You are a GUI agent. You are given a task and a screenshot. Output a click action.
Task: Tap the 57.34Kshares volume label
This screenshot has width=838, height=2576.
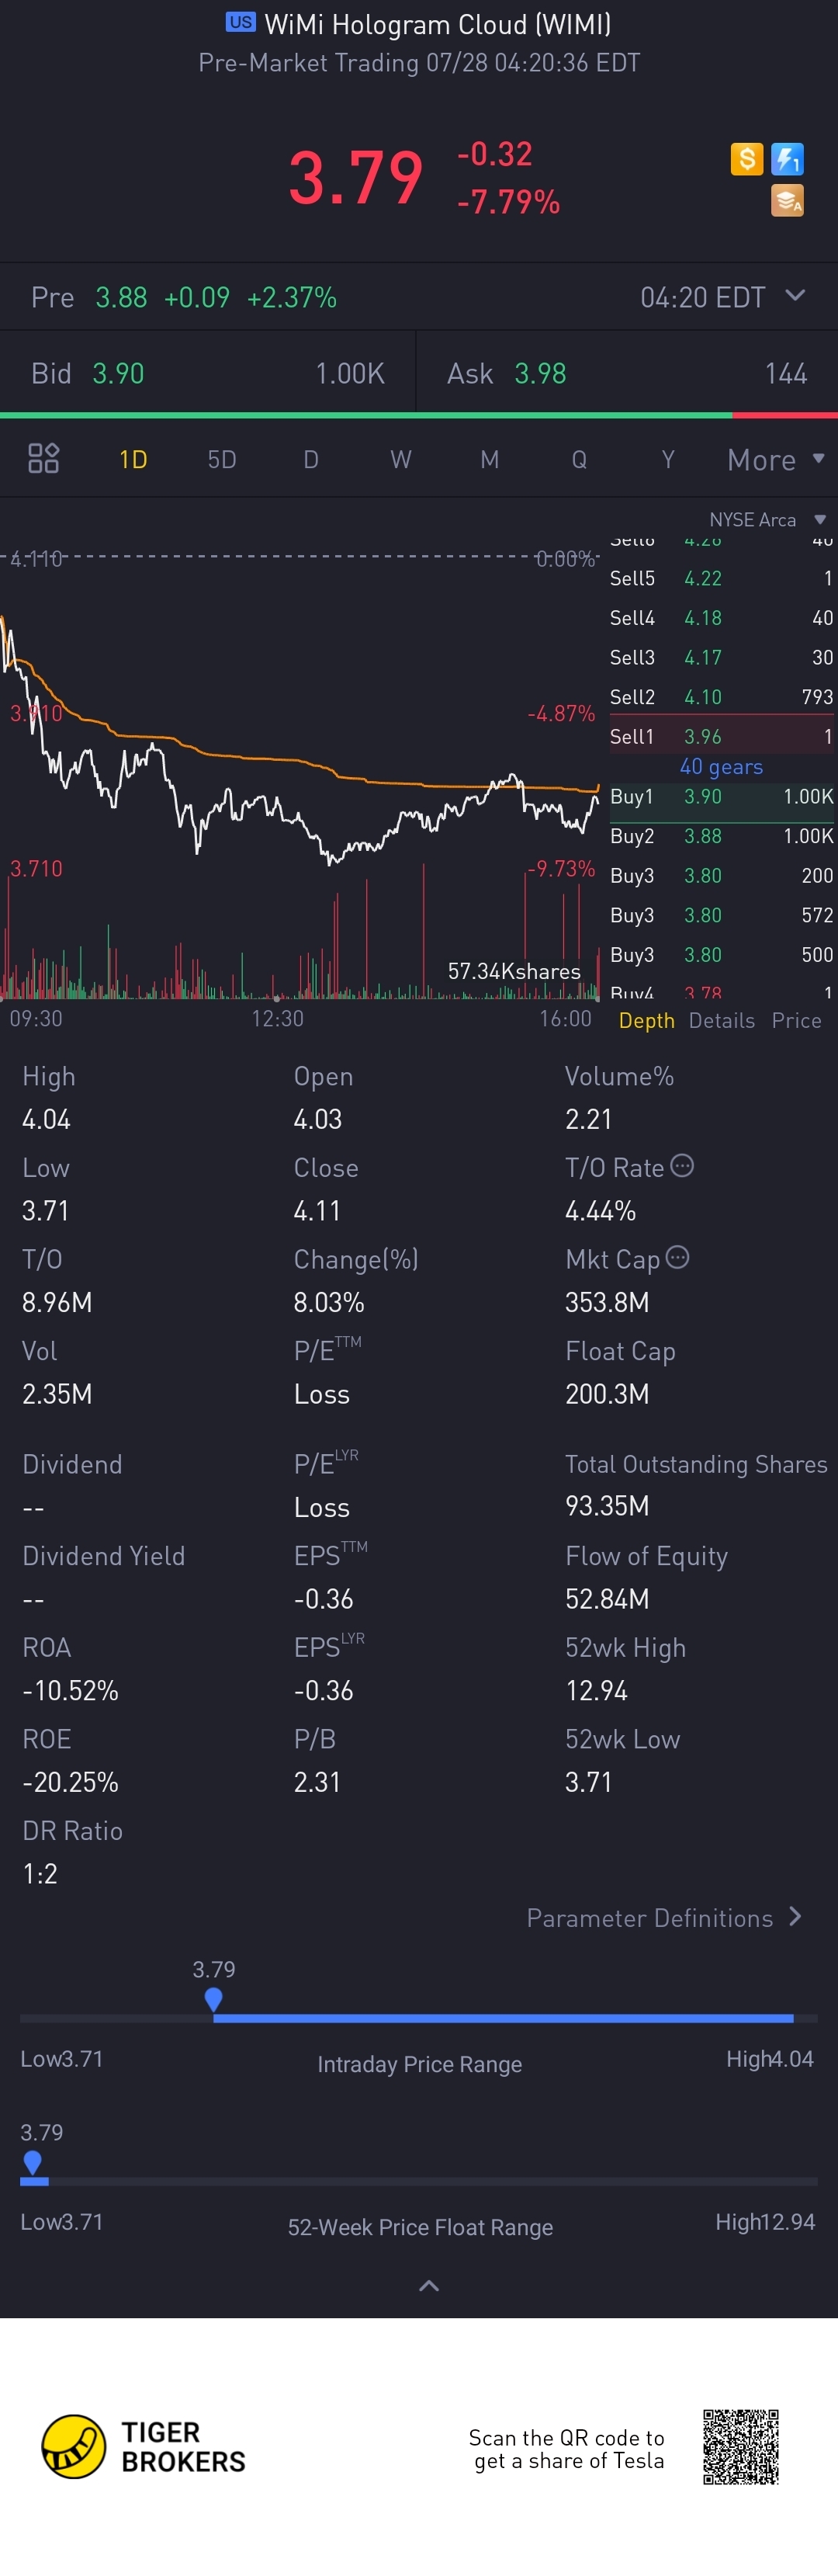coord(514,971)
